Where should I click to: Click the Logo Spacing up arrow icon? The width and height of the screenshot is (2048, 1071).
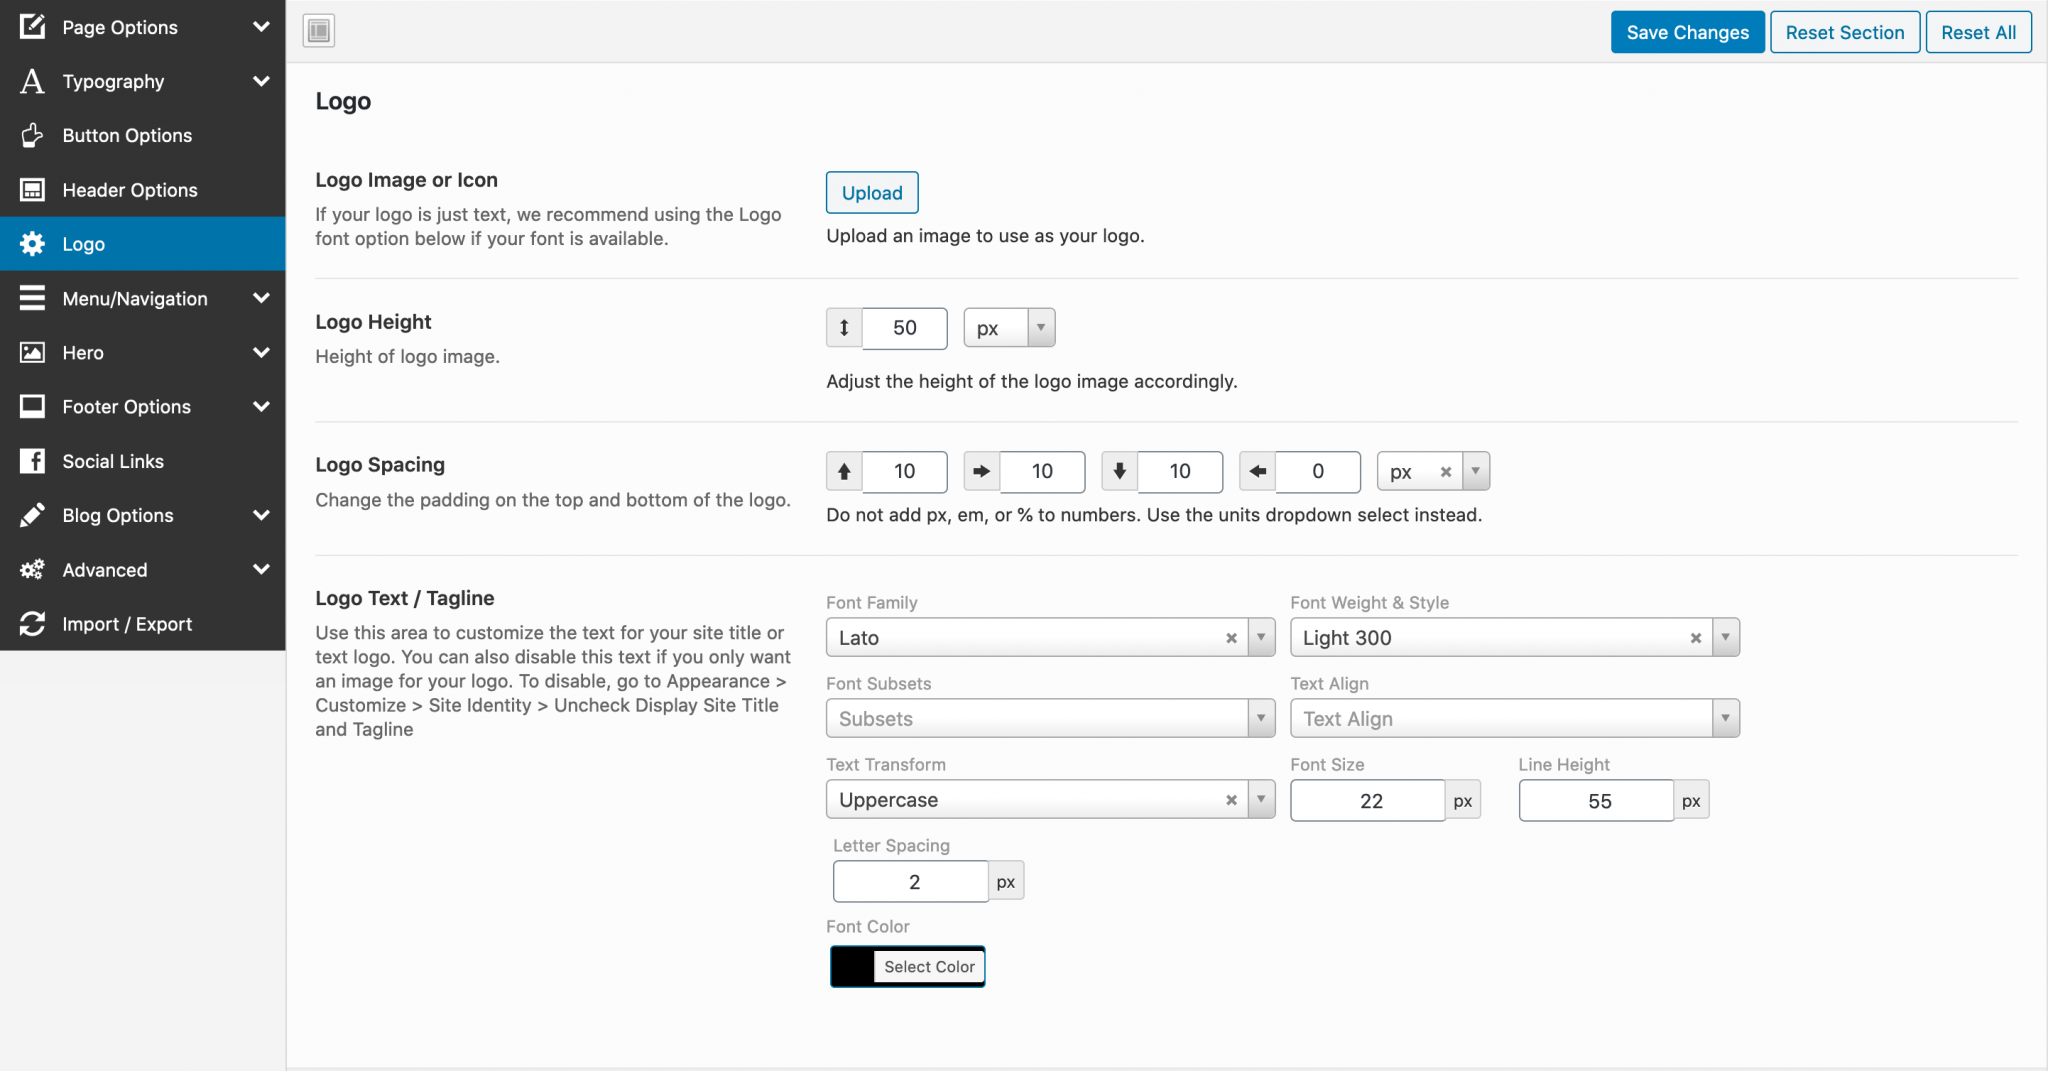pos(844,471)
